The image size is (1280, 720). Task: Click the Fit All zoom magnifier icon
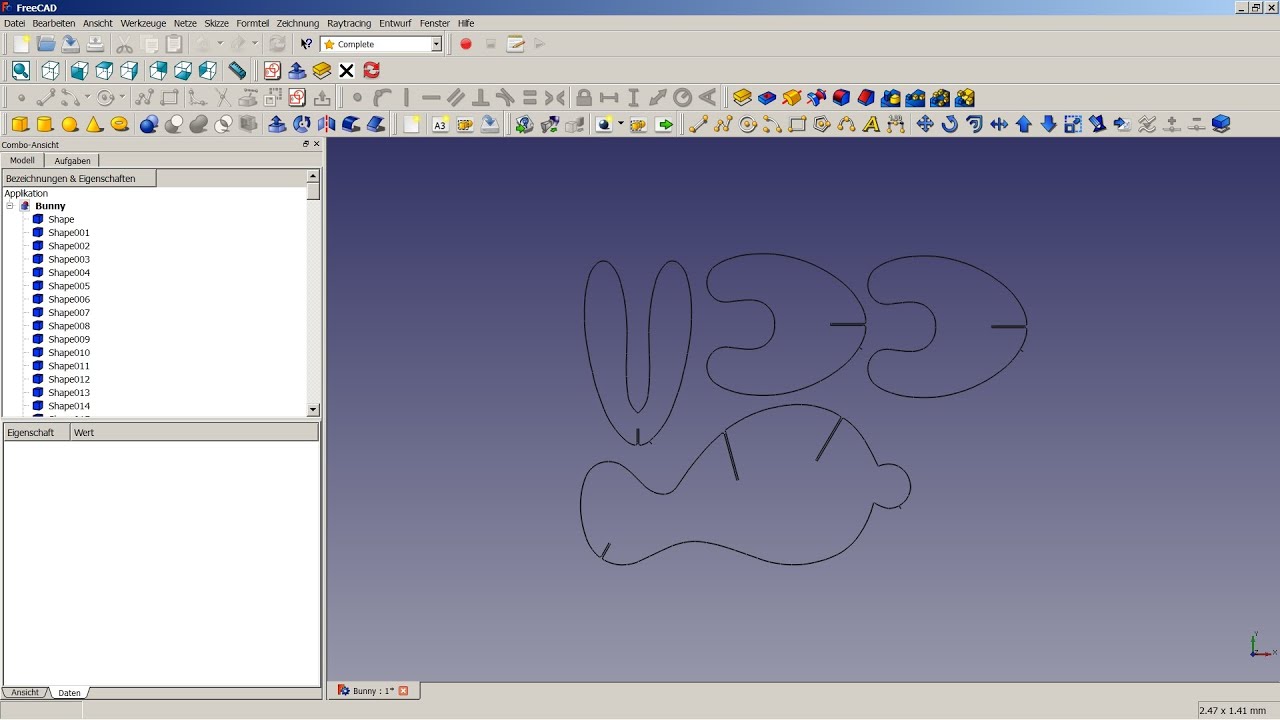coord(21,70)
